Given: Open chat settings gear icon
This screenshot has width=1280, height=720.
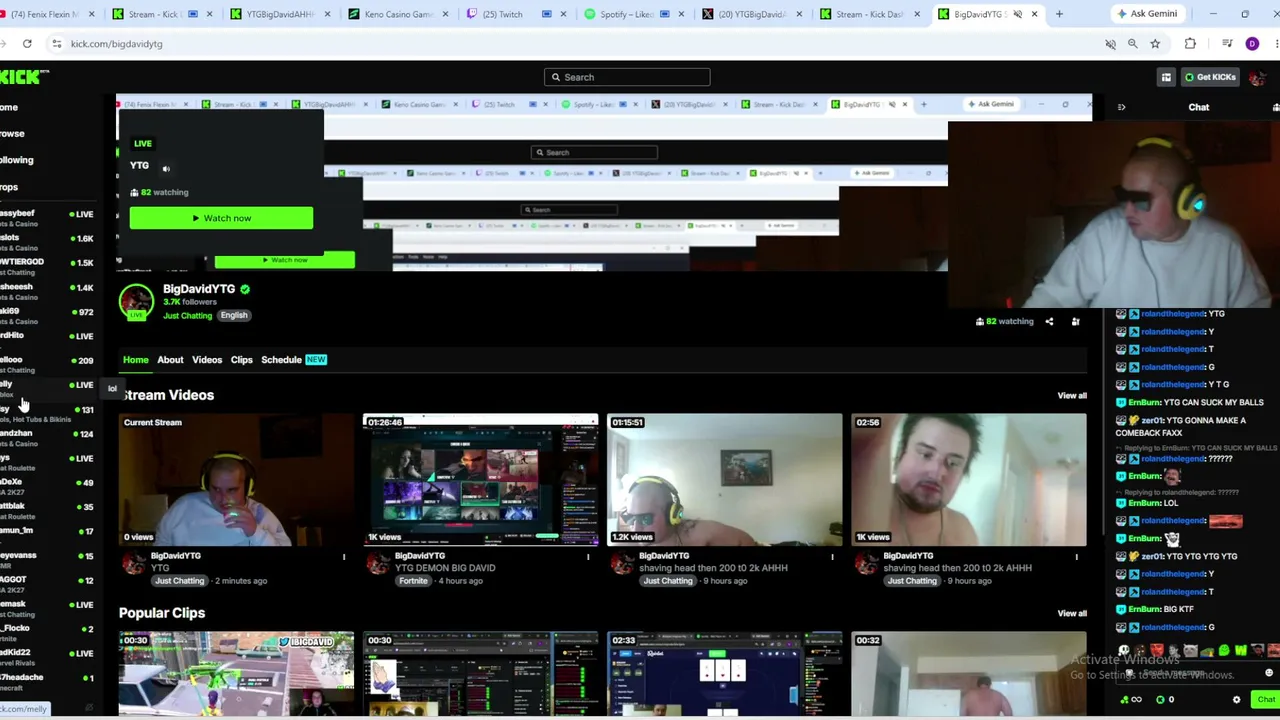Looking at the screenshot, I should coord(1237,700).
